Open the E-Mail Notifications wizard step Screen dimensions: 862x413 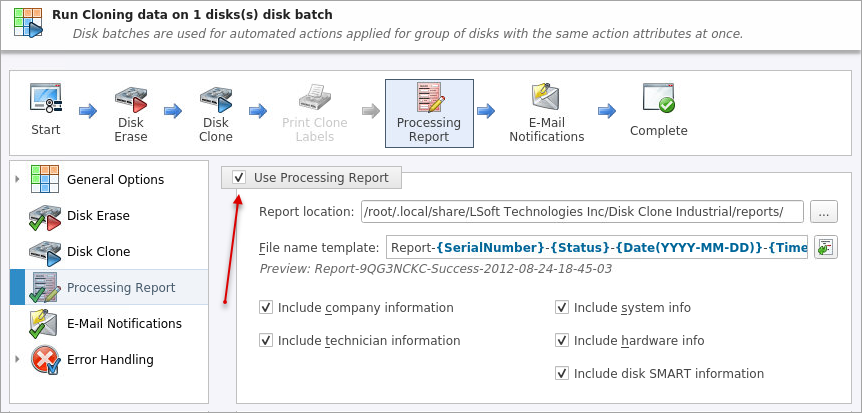tap(546, 112)
